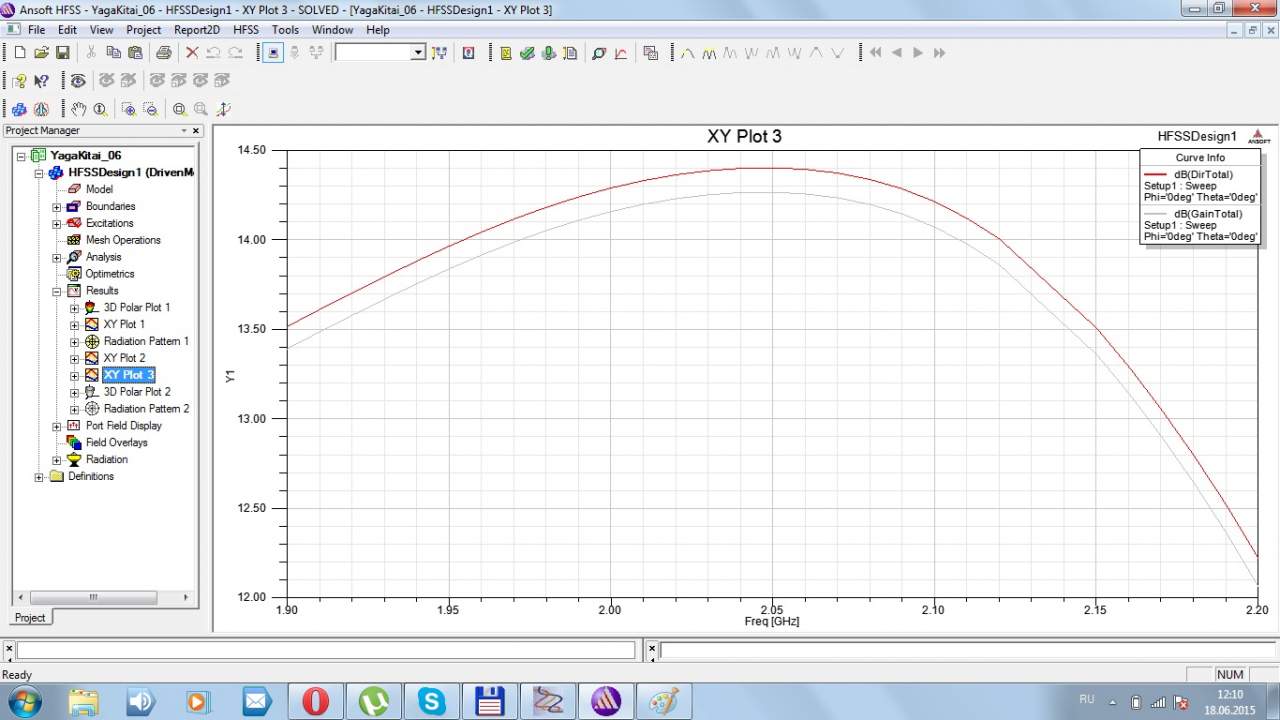The width and height of the screenshot is (1280, 720).
Task: Click the Validate green checkmark icon
Action: click(527, 53)
